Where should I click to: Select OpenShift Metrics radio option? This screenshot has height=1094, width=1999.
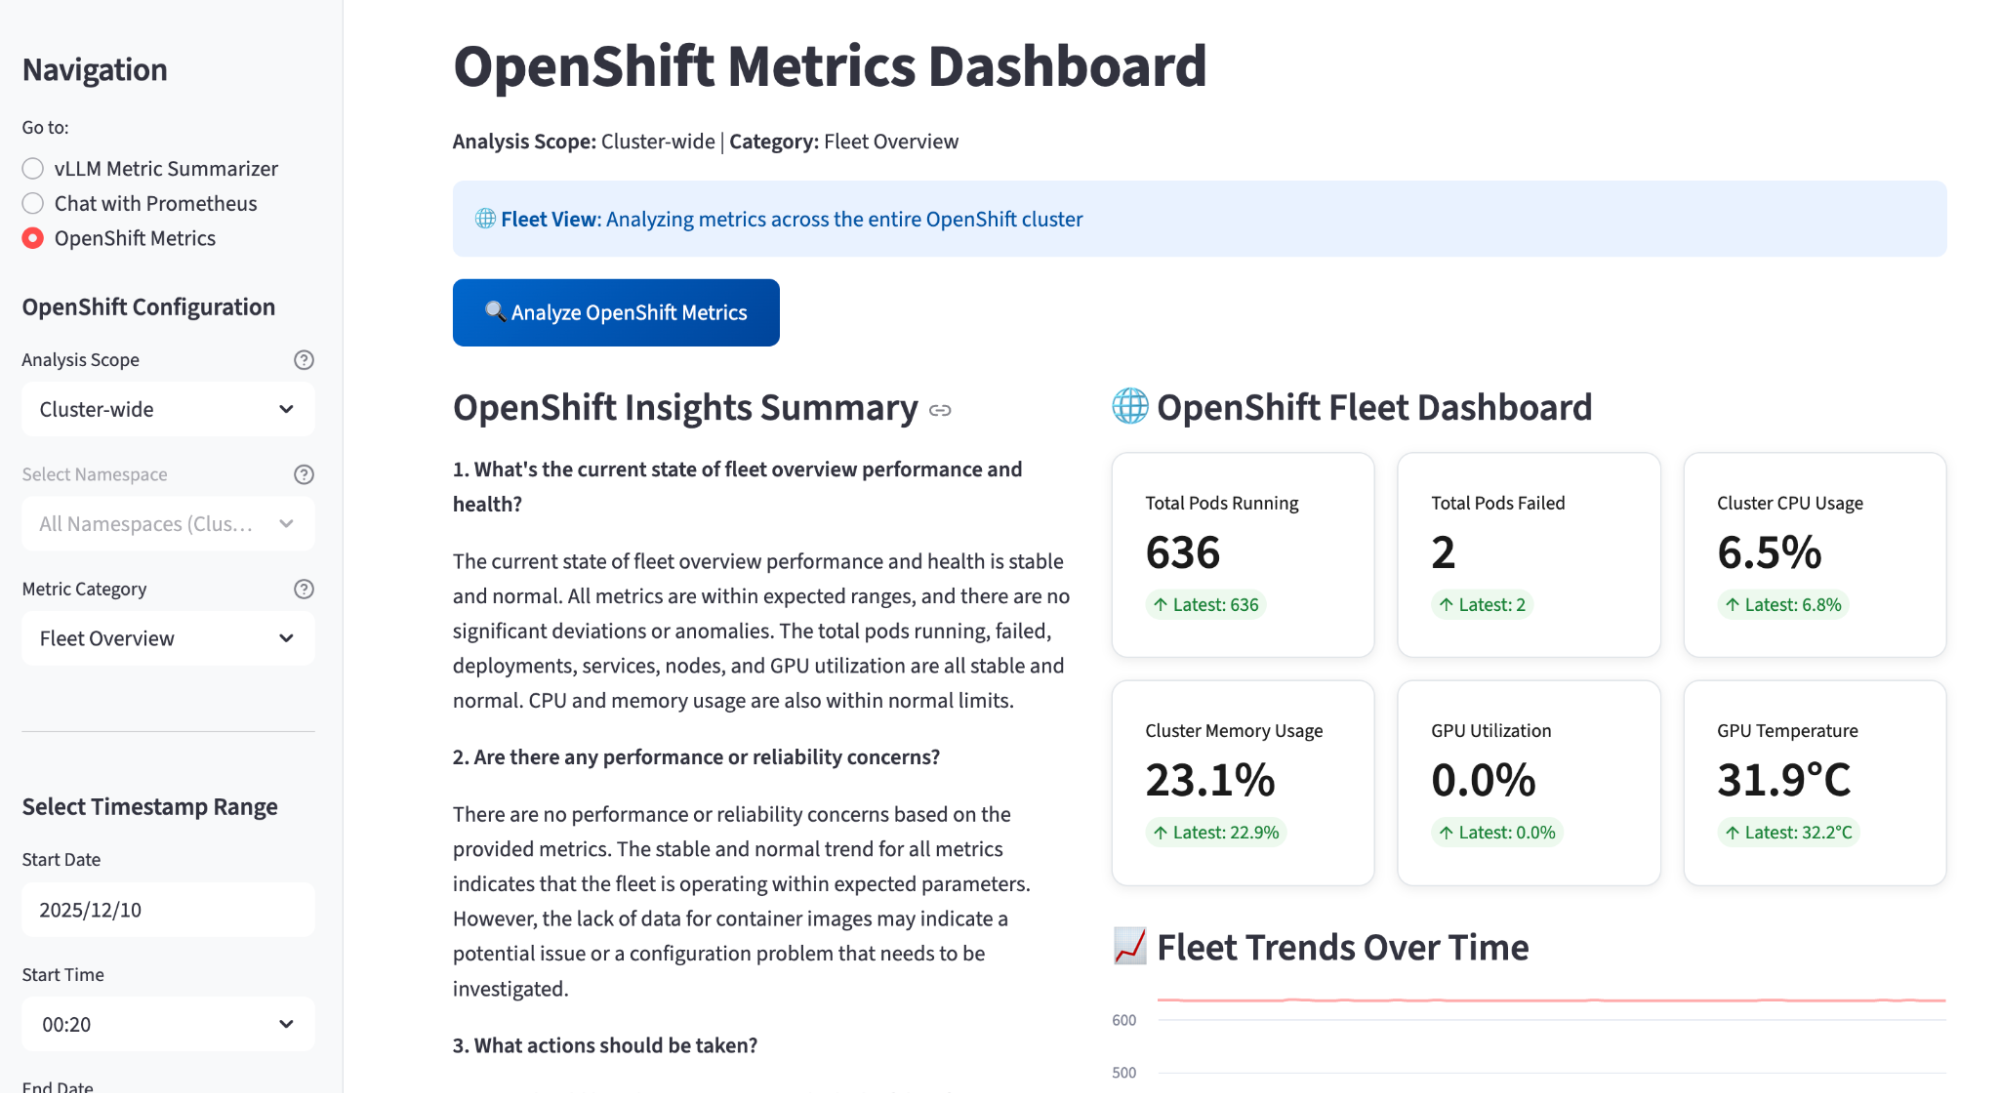33,238
